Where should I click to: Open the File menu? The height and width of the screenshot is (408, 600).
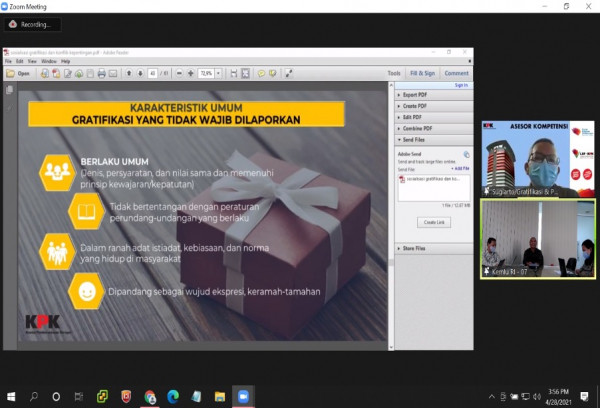(x=9, y=61)
